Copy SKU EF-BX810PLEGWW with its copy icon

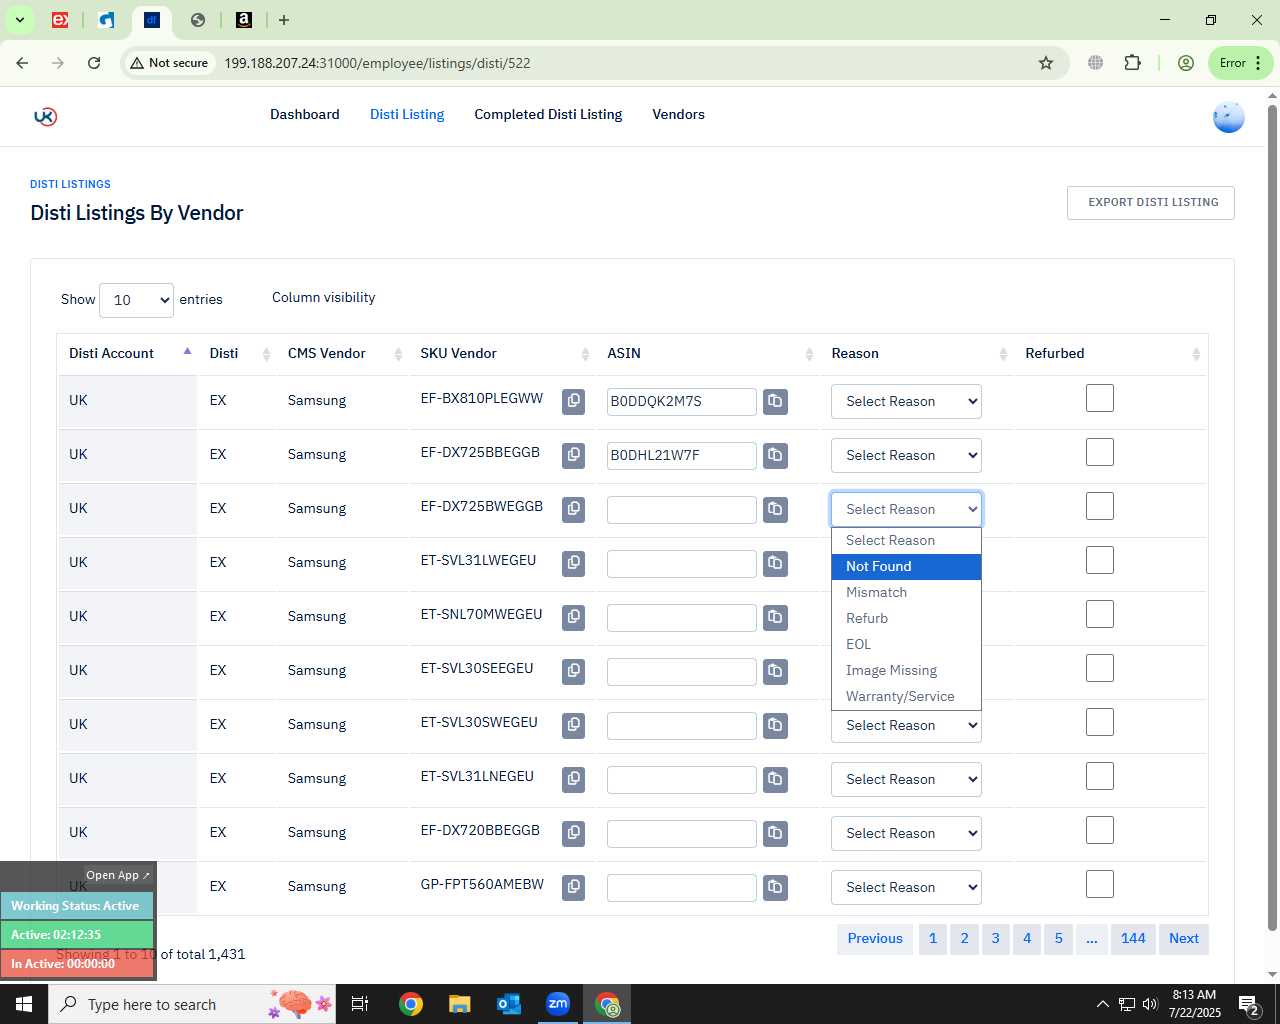tap(573, 401)
